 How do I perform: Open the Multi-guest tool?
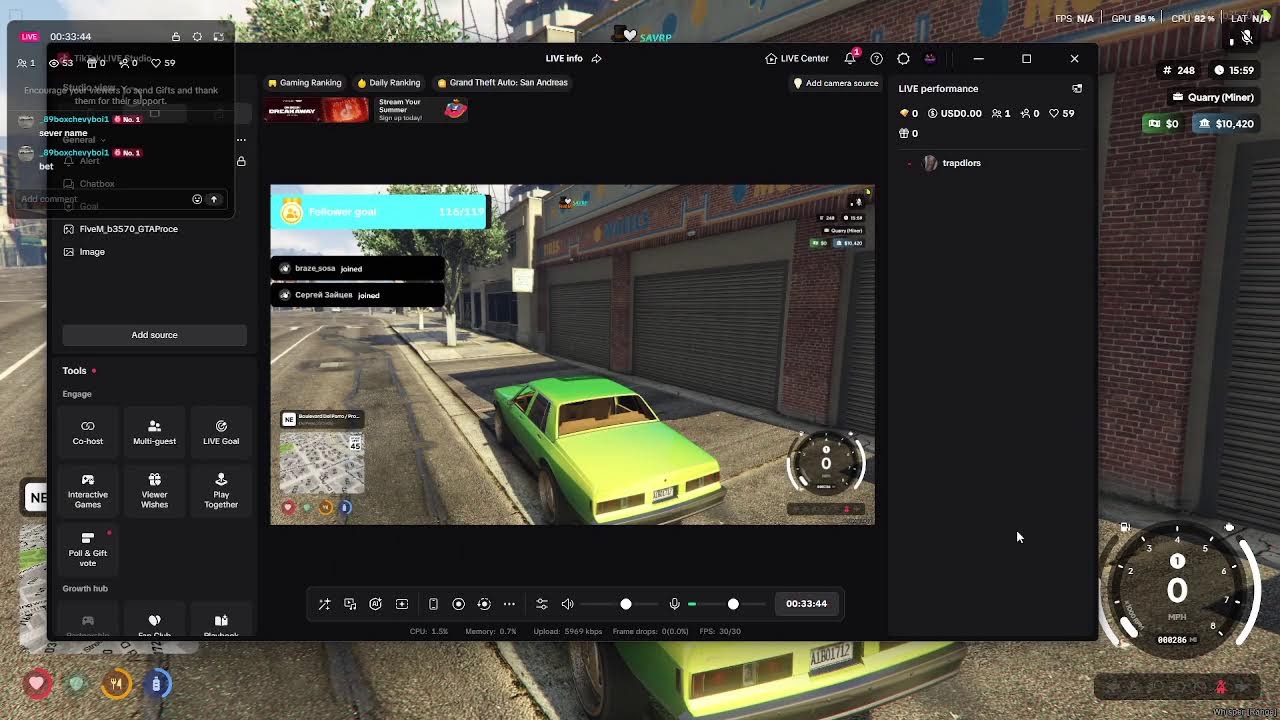pyautogui.click(x=154, y=432)
